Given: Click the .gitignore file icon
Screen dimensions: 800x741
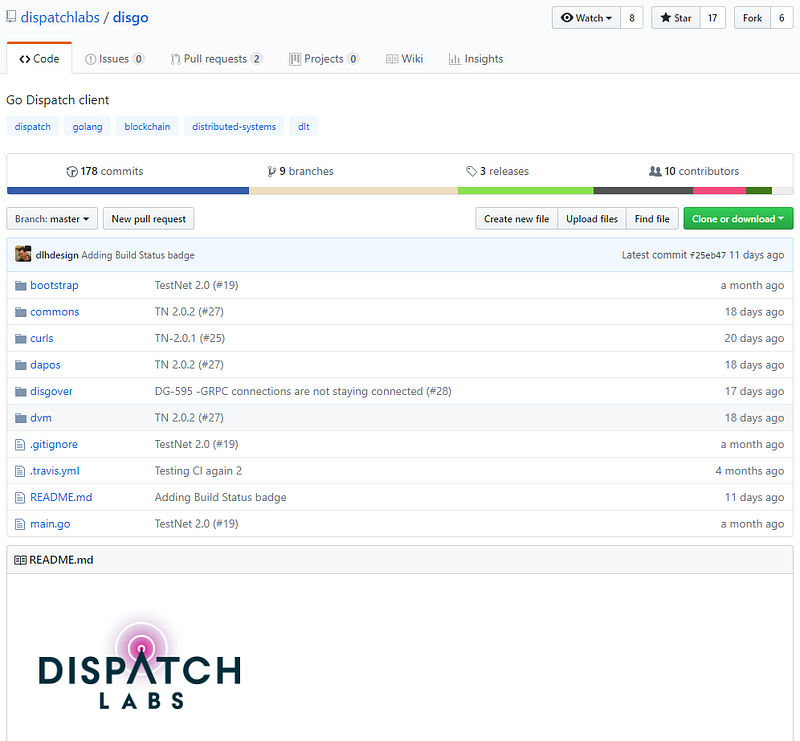Looking at the screenshot, I should point(20,444).
